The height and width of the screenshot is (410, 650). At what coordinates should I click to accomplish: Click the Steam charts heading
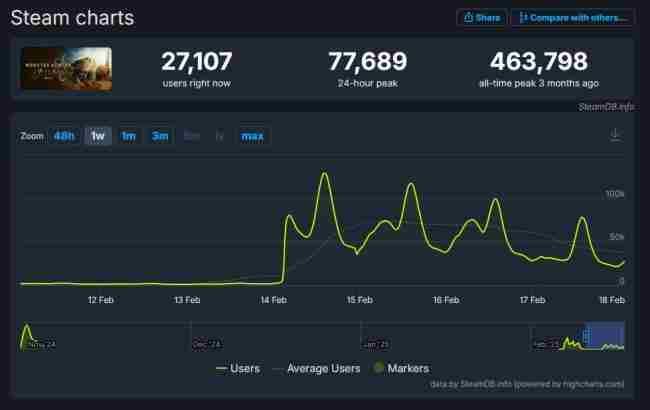pos(73,18)
